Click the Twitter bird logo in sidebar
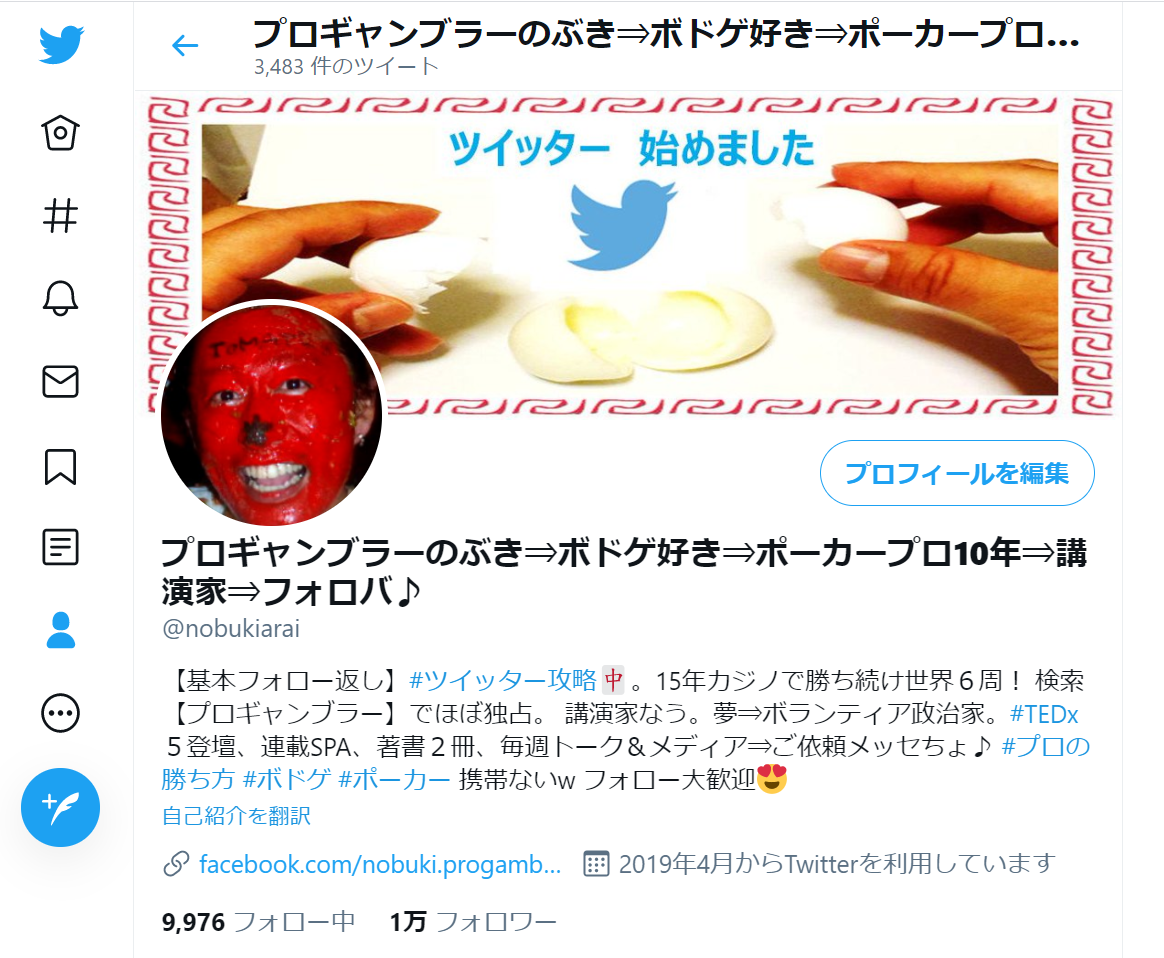 61,45
